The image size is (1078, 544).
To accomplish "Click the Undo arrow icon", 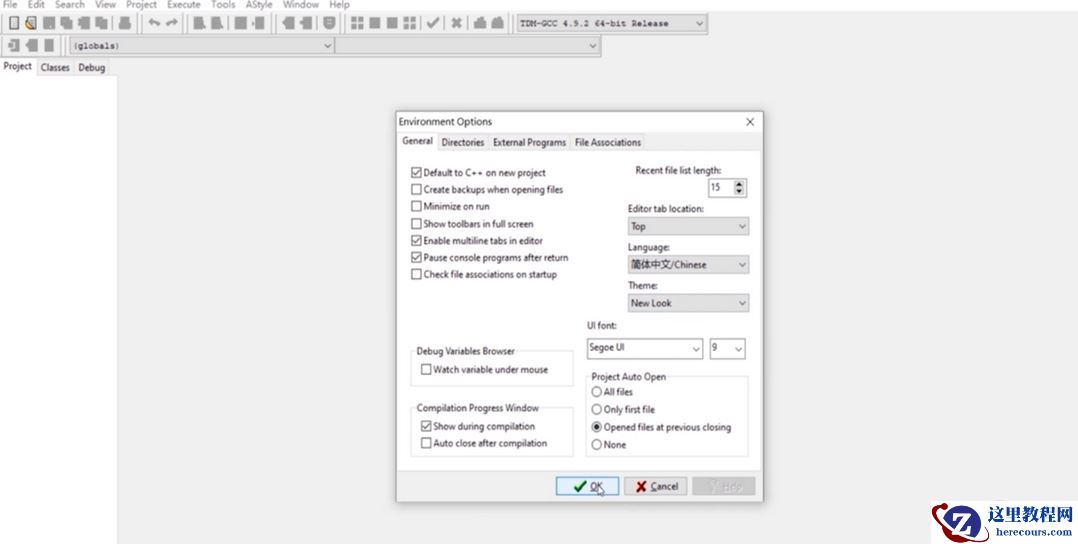I will 155,23.
